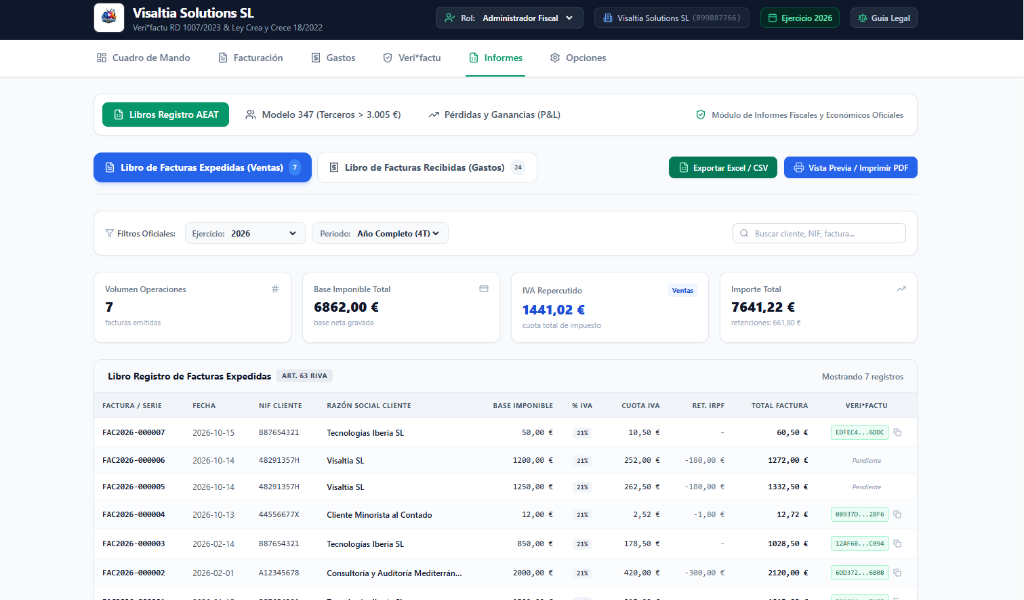This screenshot has width=1024, height=600.
Task: Show Libro de Facturas Expedidas (Ventas)
Action: [x=202, y=167]
